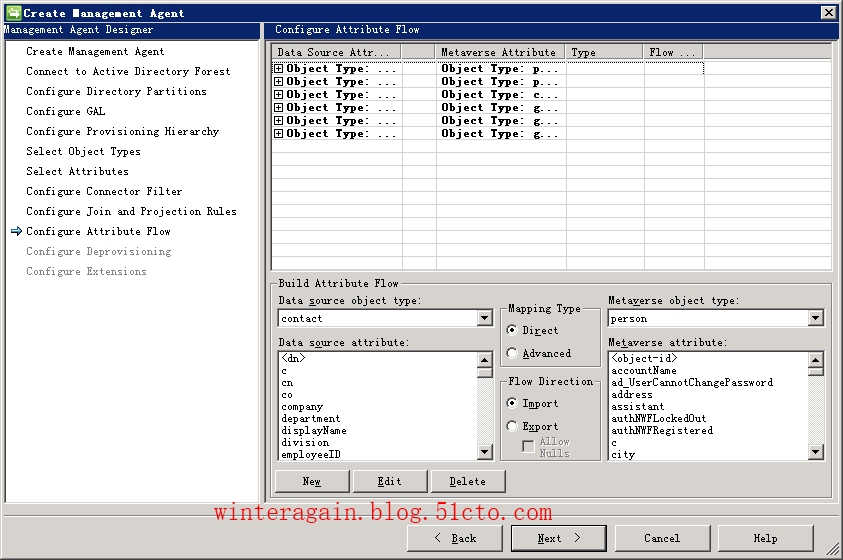Viewport: 843px width, 560px height.
Task: Go Back to previous wizard page
Action: click(x=455, y=538)
